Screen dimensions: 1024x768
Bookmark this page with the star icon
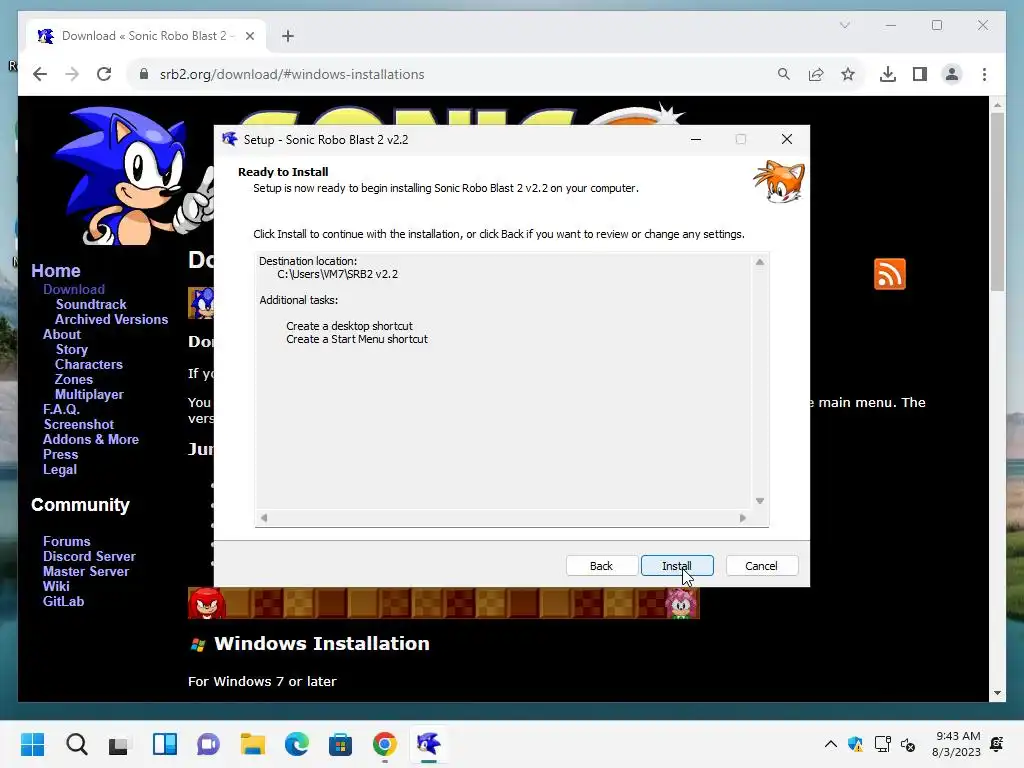(848, 74)
